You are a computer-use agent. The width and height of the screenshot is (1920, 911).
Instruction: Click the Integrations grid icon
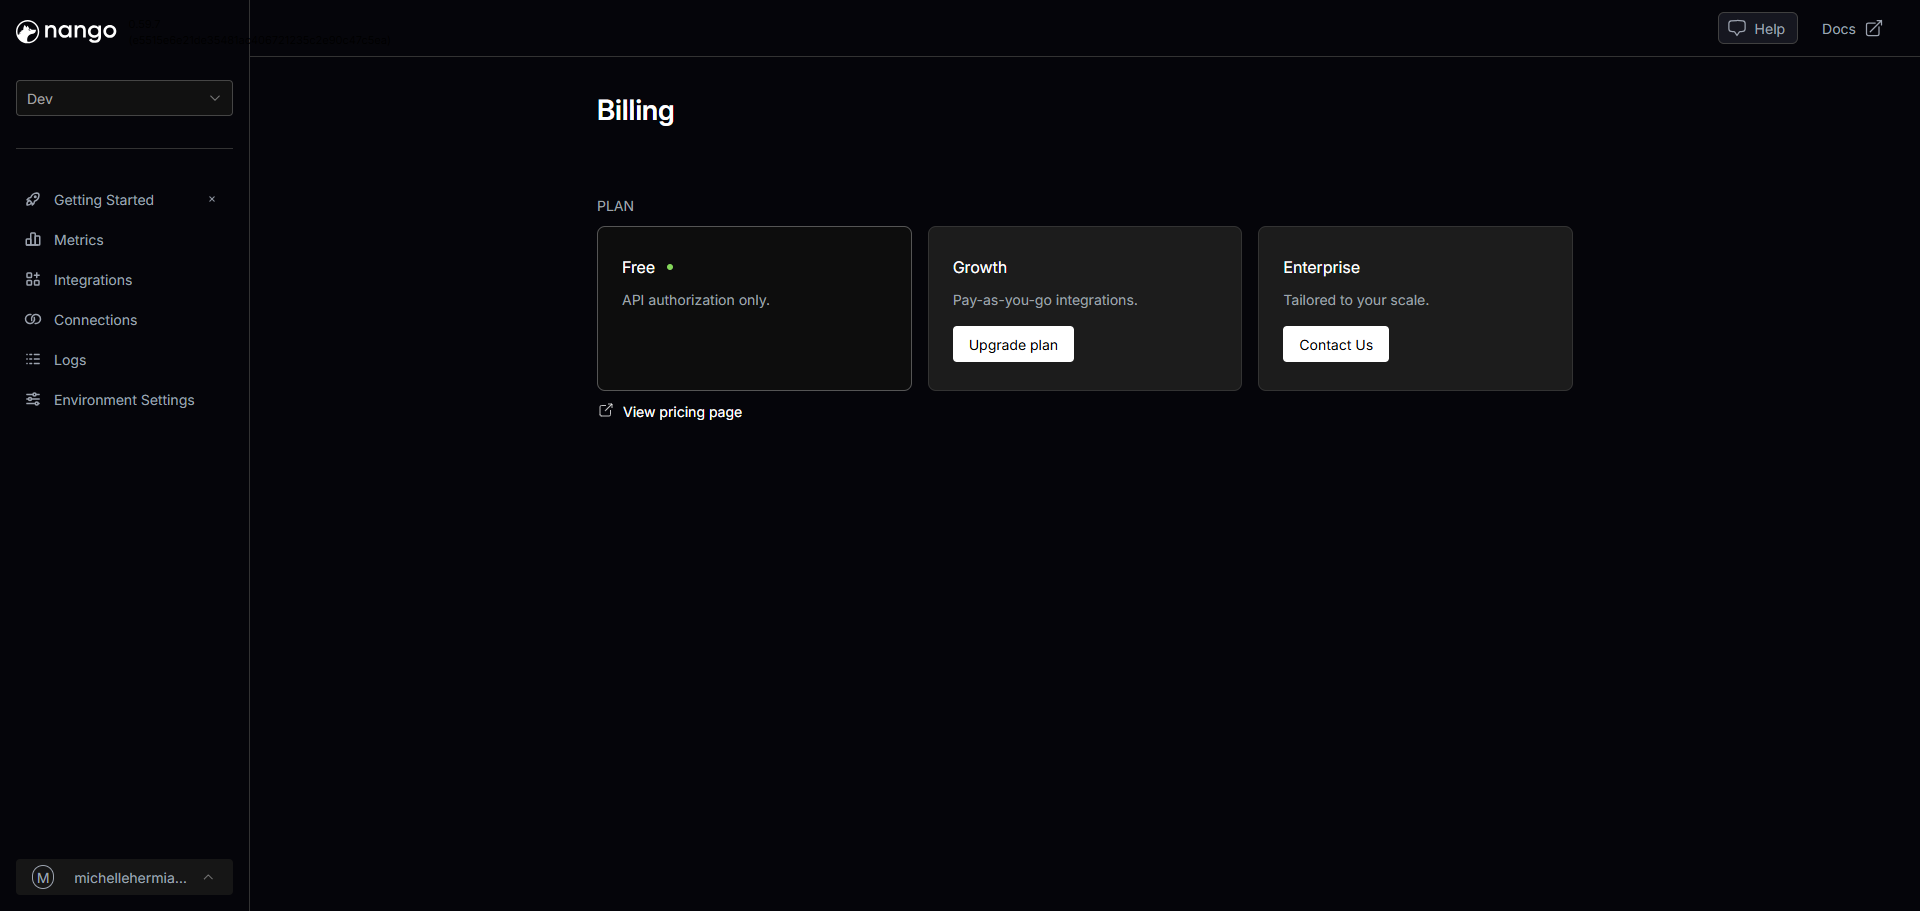(33, 280)
